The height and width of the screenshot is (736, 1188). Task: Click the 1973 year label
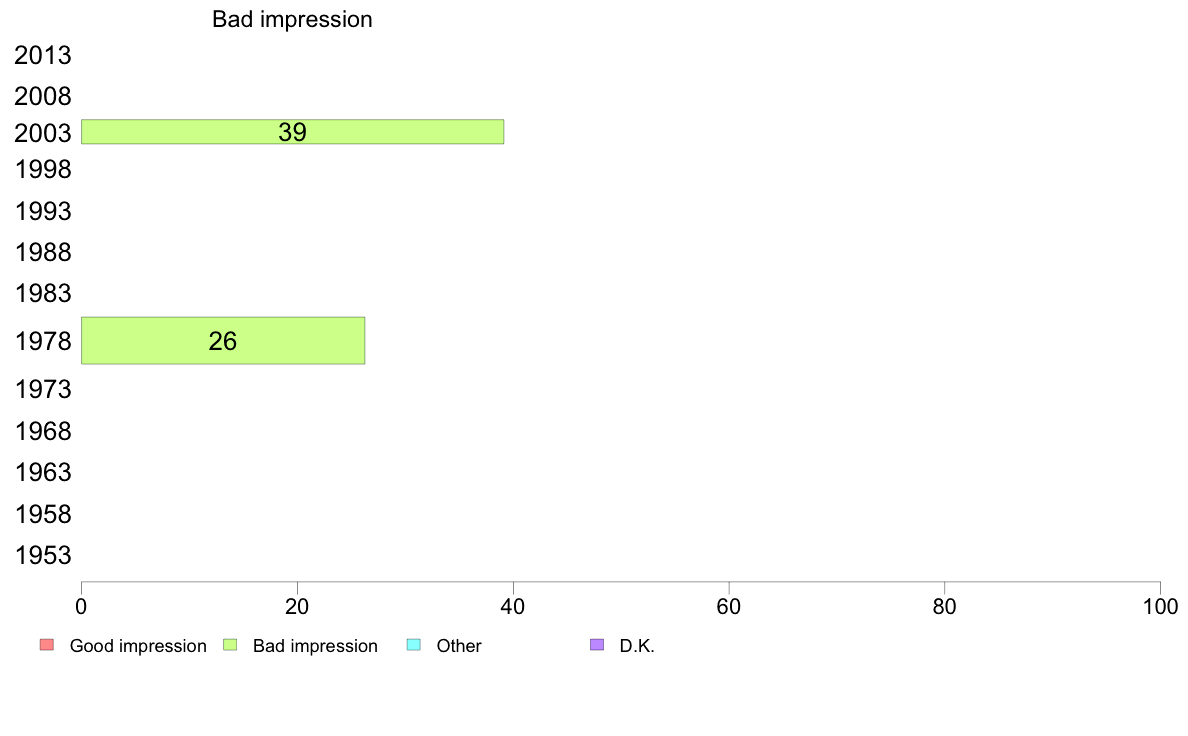pyautogui.click(x=42, y=390)
